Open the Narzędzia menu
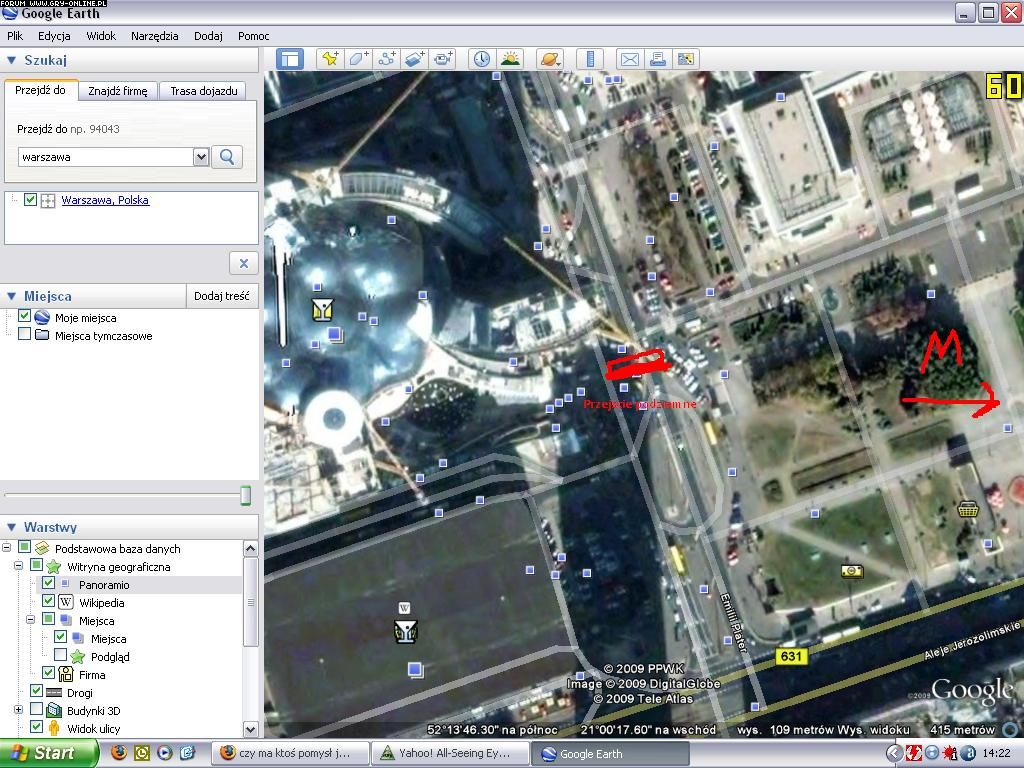This screenshot has height=768, width=1024. 154,36
